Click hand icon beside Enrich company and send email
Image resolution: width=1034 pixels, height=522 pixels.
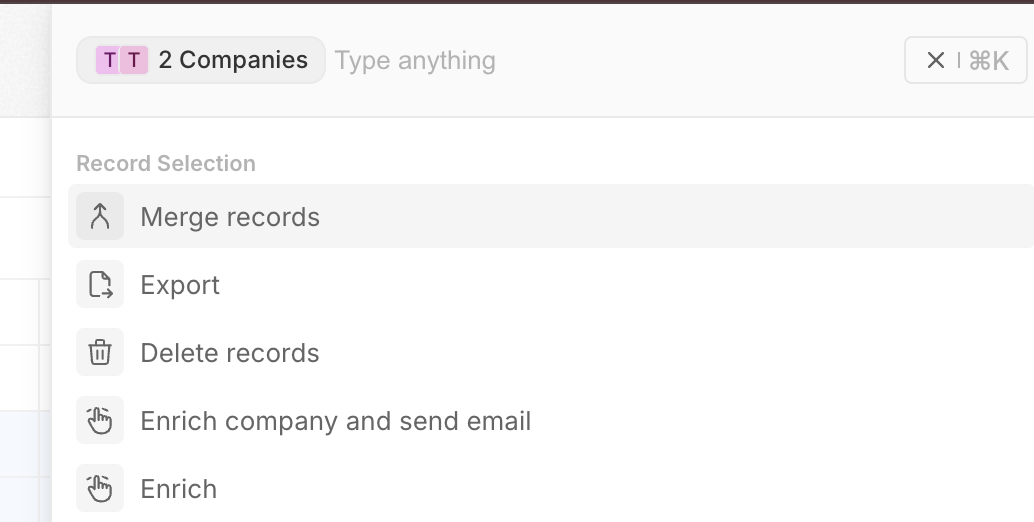(x=100, y=421)
